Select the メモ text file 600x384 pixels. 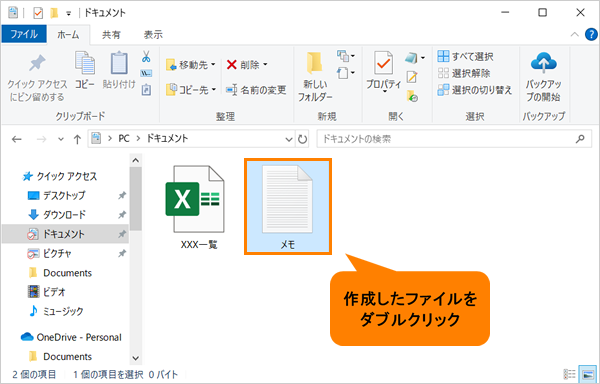[x=288, y=207]
